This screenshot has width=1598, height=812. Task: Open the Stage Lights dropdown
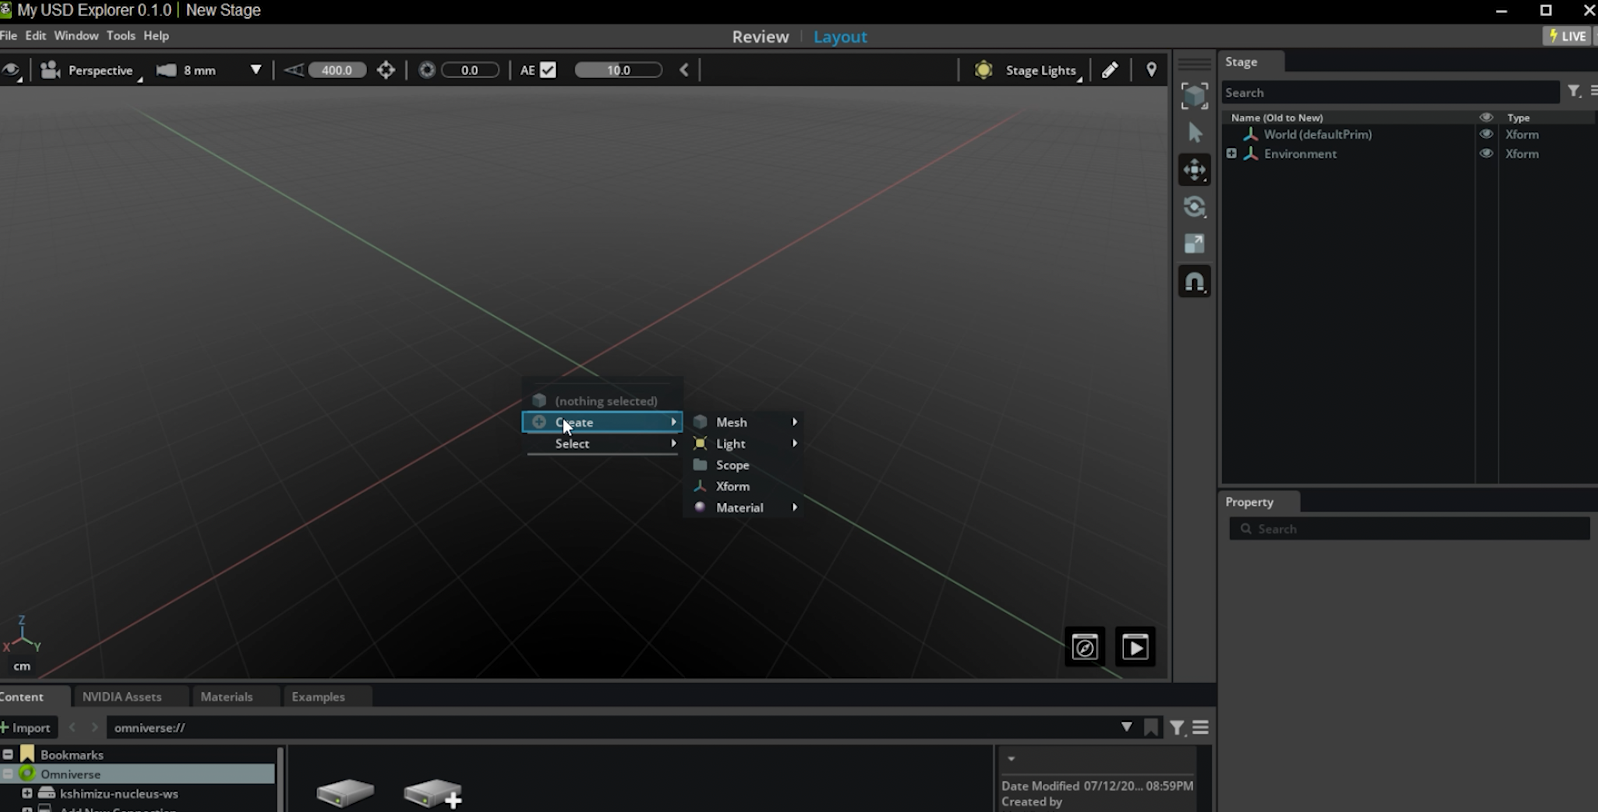(x=1041, y=70)
